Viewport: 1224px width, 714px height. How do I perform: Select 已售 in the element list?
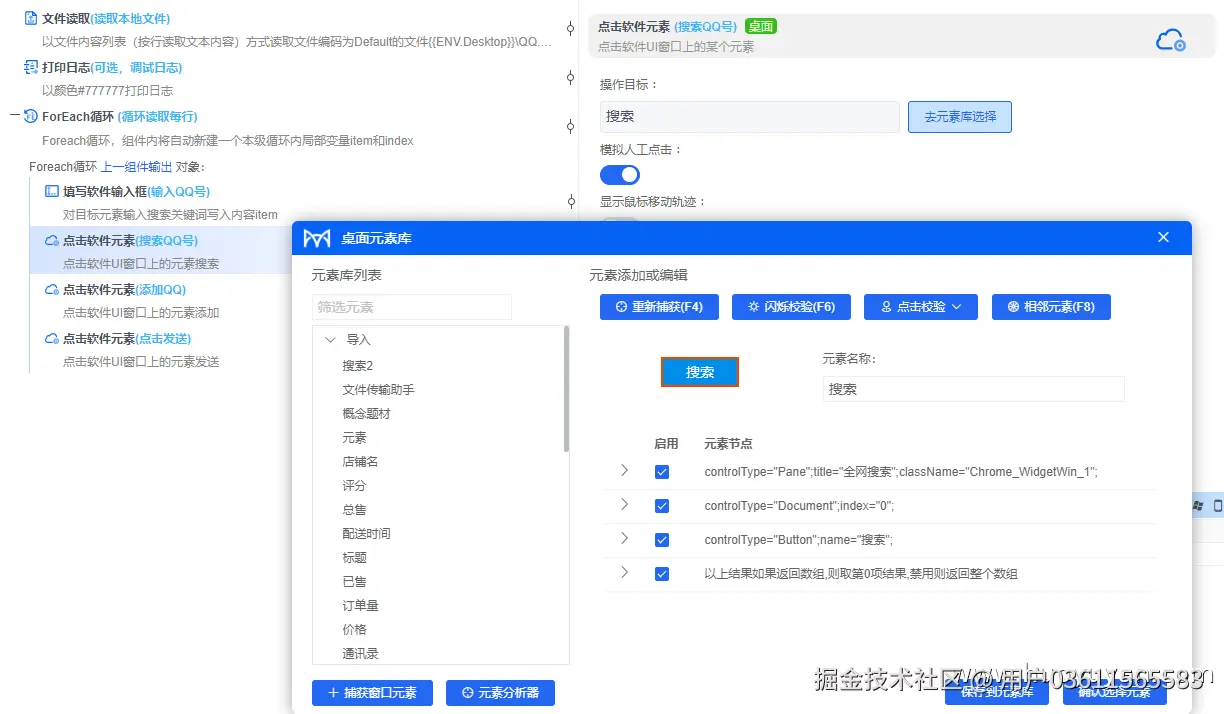click(354, 582)
